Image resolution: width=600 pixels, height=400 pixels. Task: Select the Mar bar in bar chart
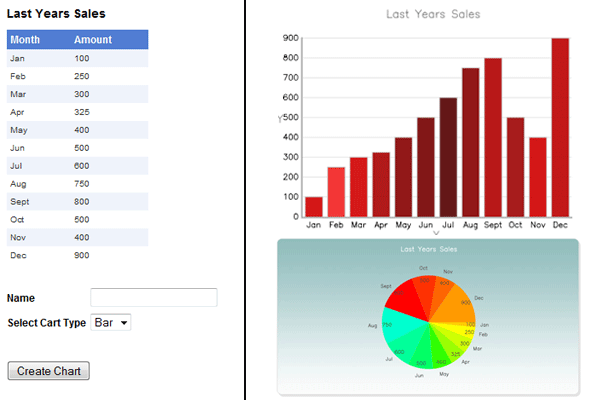coord(359,187)
